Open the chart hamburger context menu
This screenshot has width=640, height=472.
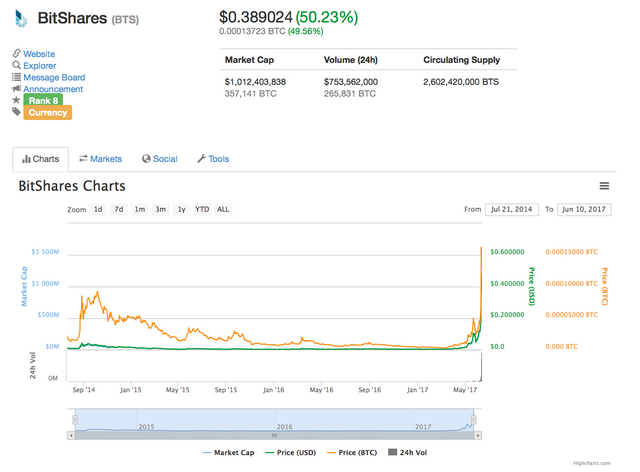(x=604, y=186)
